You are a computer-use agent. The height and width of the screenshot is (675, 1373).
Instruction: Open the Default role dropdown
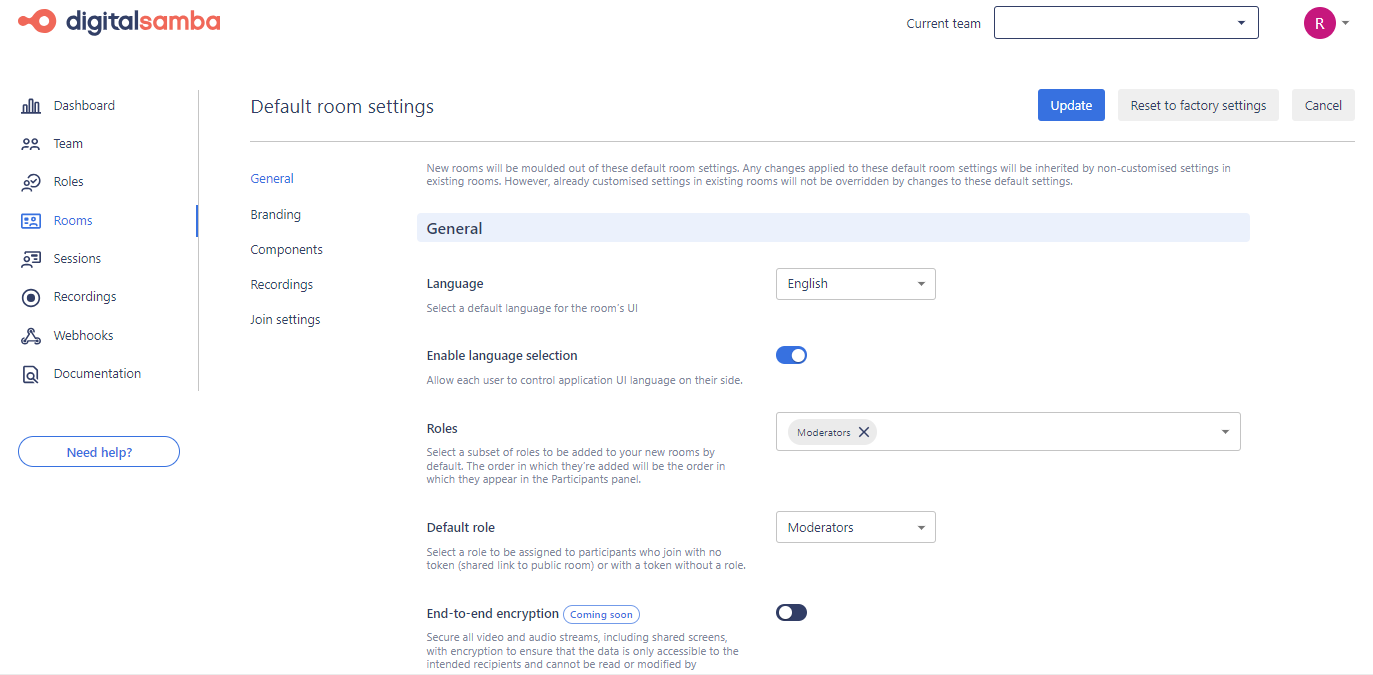point(855,528)
